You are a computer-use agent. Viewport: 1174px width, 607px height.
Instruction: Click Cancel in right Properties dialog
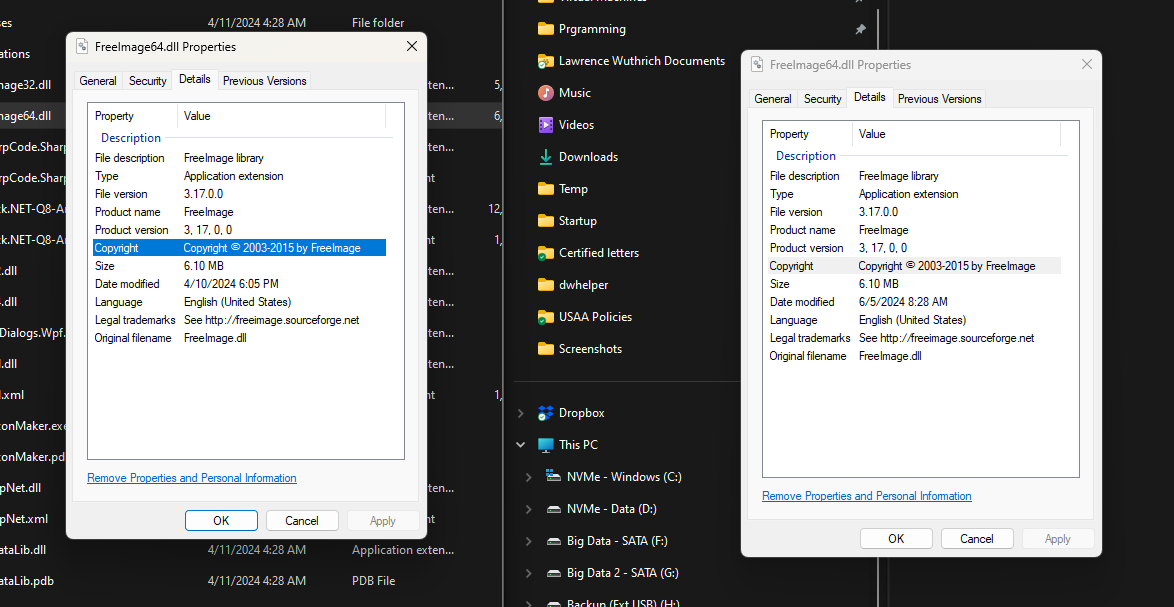coord(977,539)
